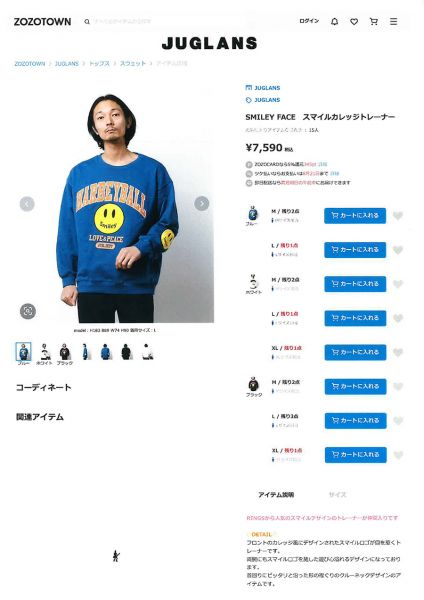Favorite the blue M size item heart
Screen dimensions: 424x600
coord(398,216)
